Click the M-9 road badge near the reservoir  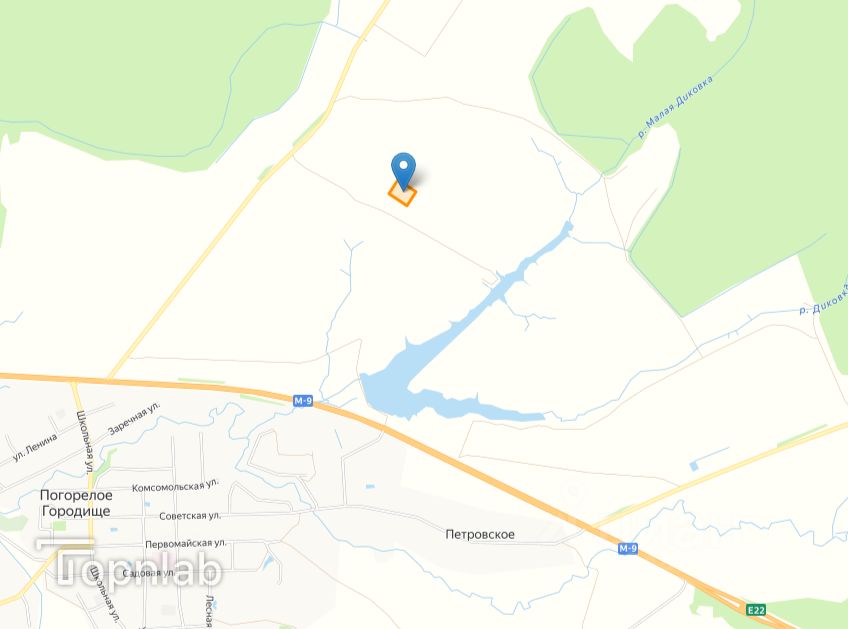303,401
